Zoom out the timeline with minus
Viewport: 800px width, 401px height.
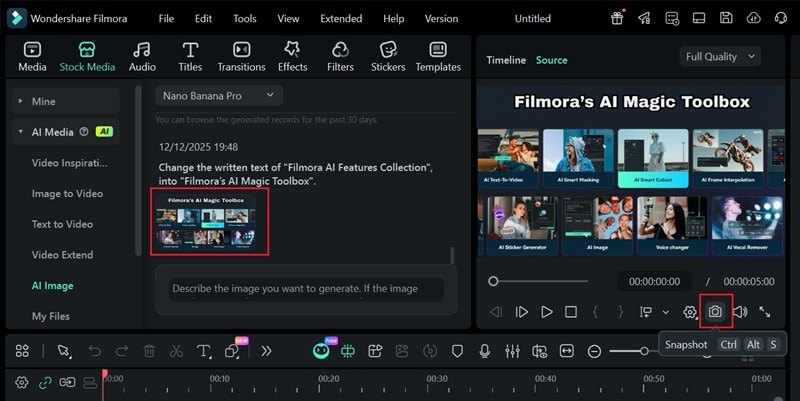coord(594,351)
